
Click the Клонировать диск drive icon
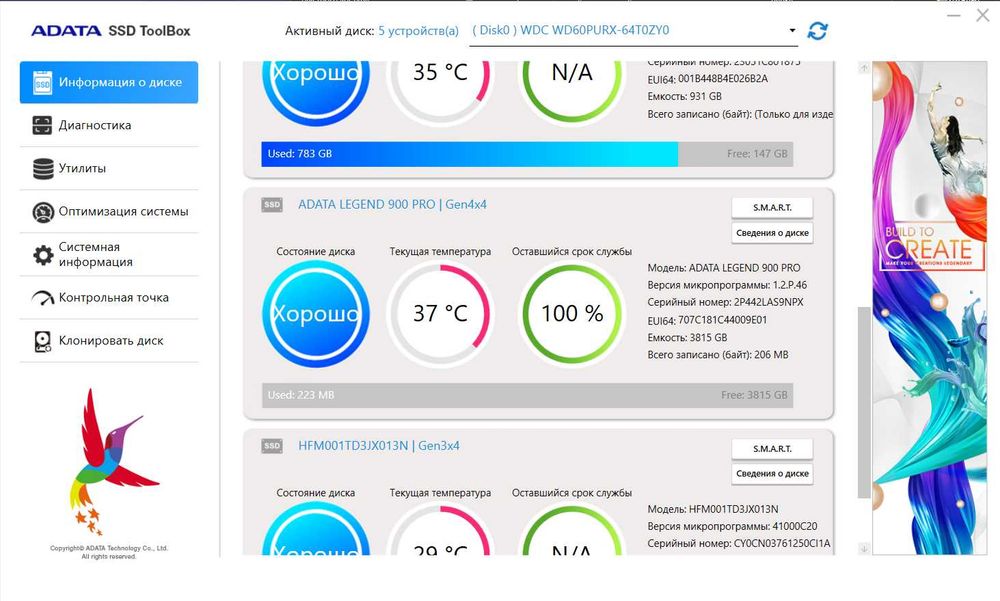click(43, 341)
